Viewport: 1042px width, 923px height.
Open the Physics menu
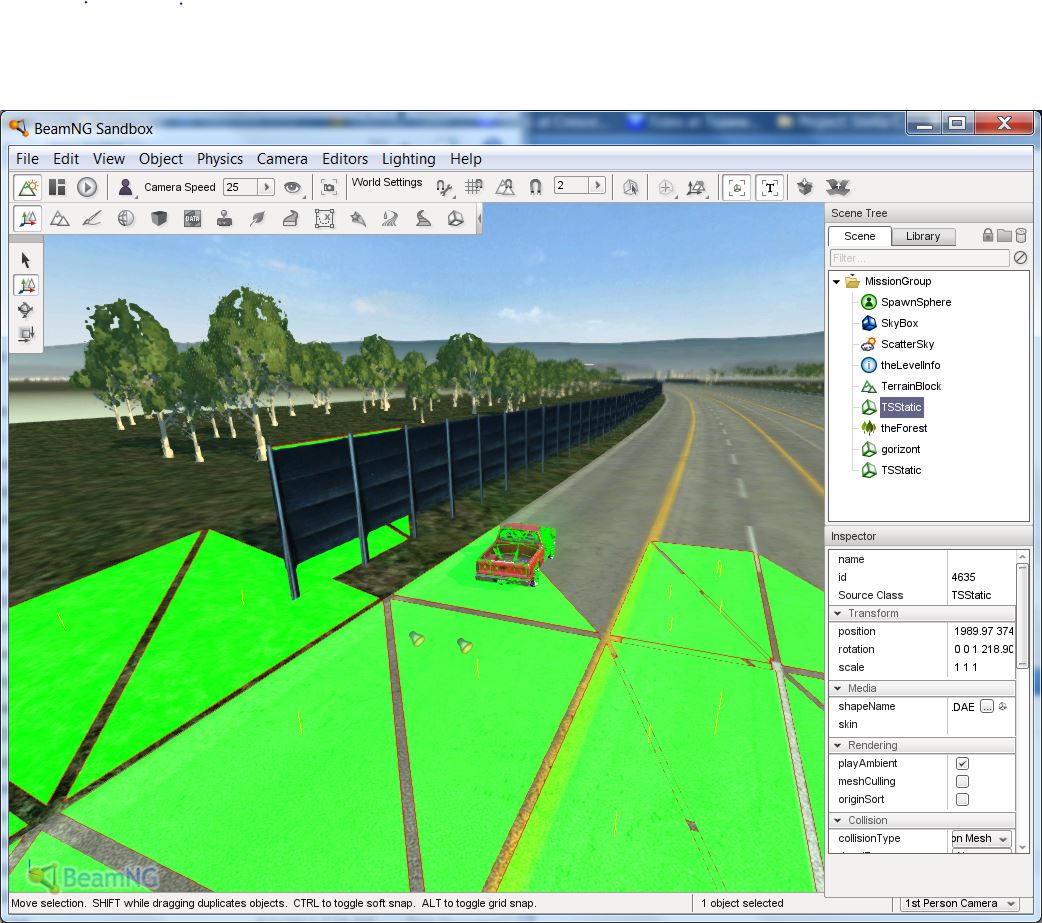point(219,159)
